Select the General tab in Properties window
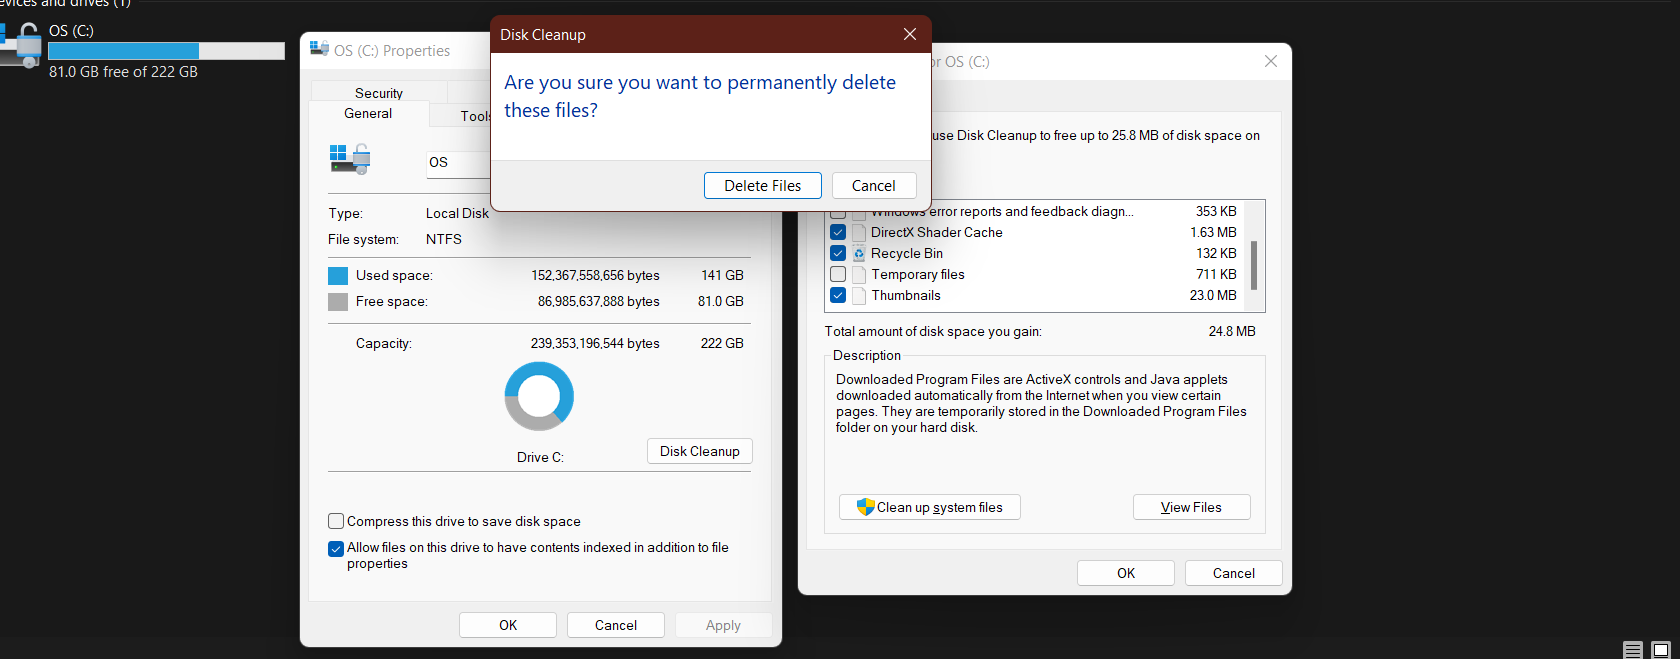This screenshot has height=659, width=1680. tap(368, 114)
